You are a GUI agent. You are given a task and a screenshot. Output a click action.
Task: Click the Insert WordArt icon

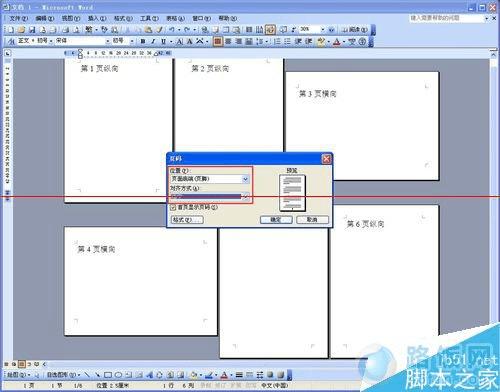point(149,375)
